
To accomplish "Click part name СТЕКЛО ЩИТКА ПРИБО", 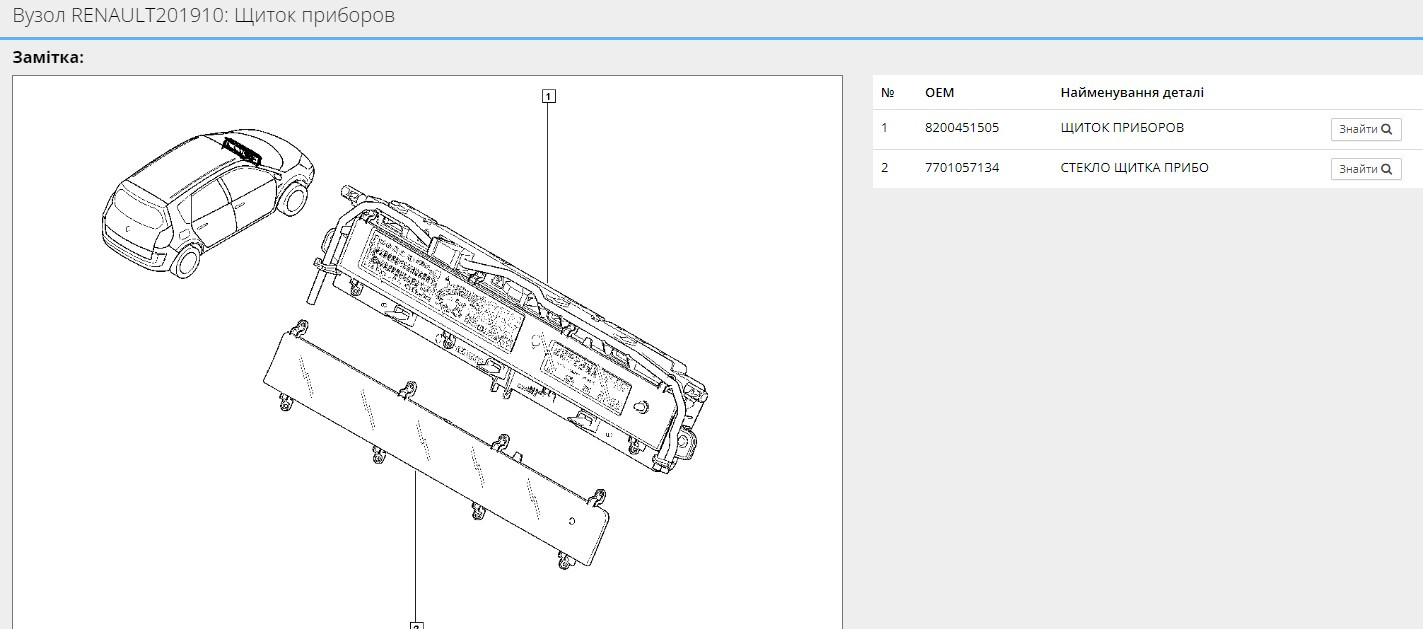I will pyautogui.click(x=1134, y=168).
